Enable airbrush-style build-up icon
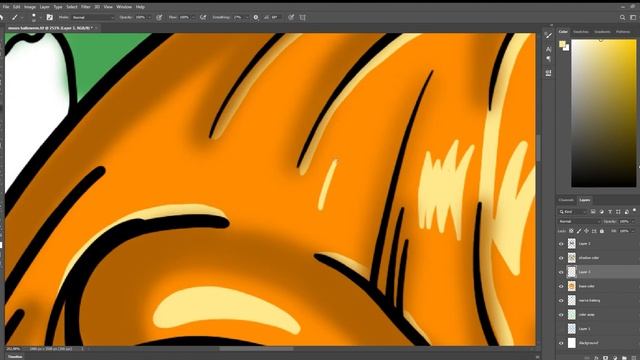The width and height of the screenshot is (640, 360). point(203,18)
